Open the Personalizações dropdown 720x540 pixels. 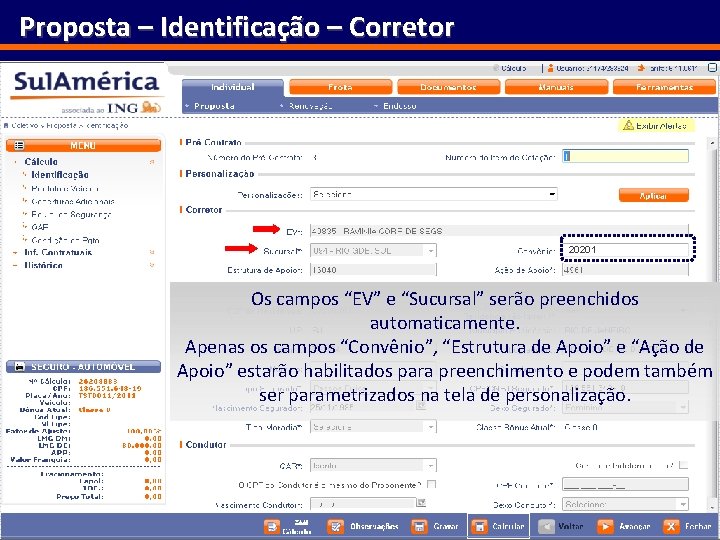tap(433, 194)
